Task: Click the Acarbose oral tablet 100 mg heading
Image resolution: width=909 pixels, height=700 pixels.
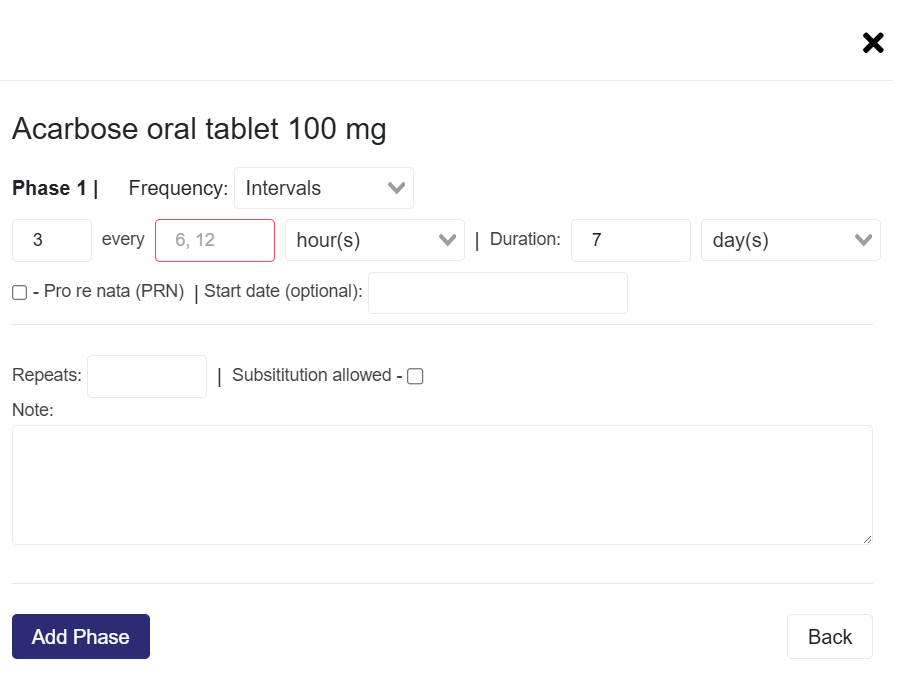Action: click(199, 129)
